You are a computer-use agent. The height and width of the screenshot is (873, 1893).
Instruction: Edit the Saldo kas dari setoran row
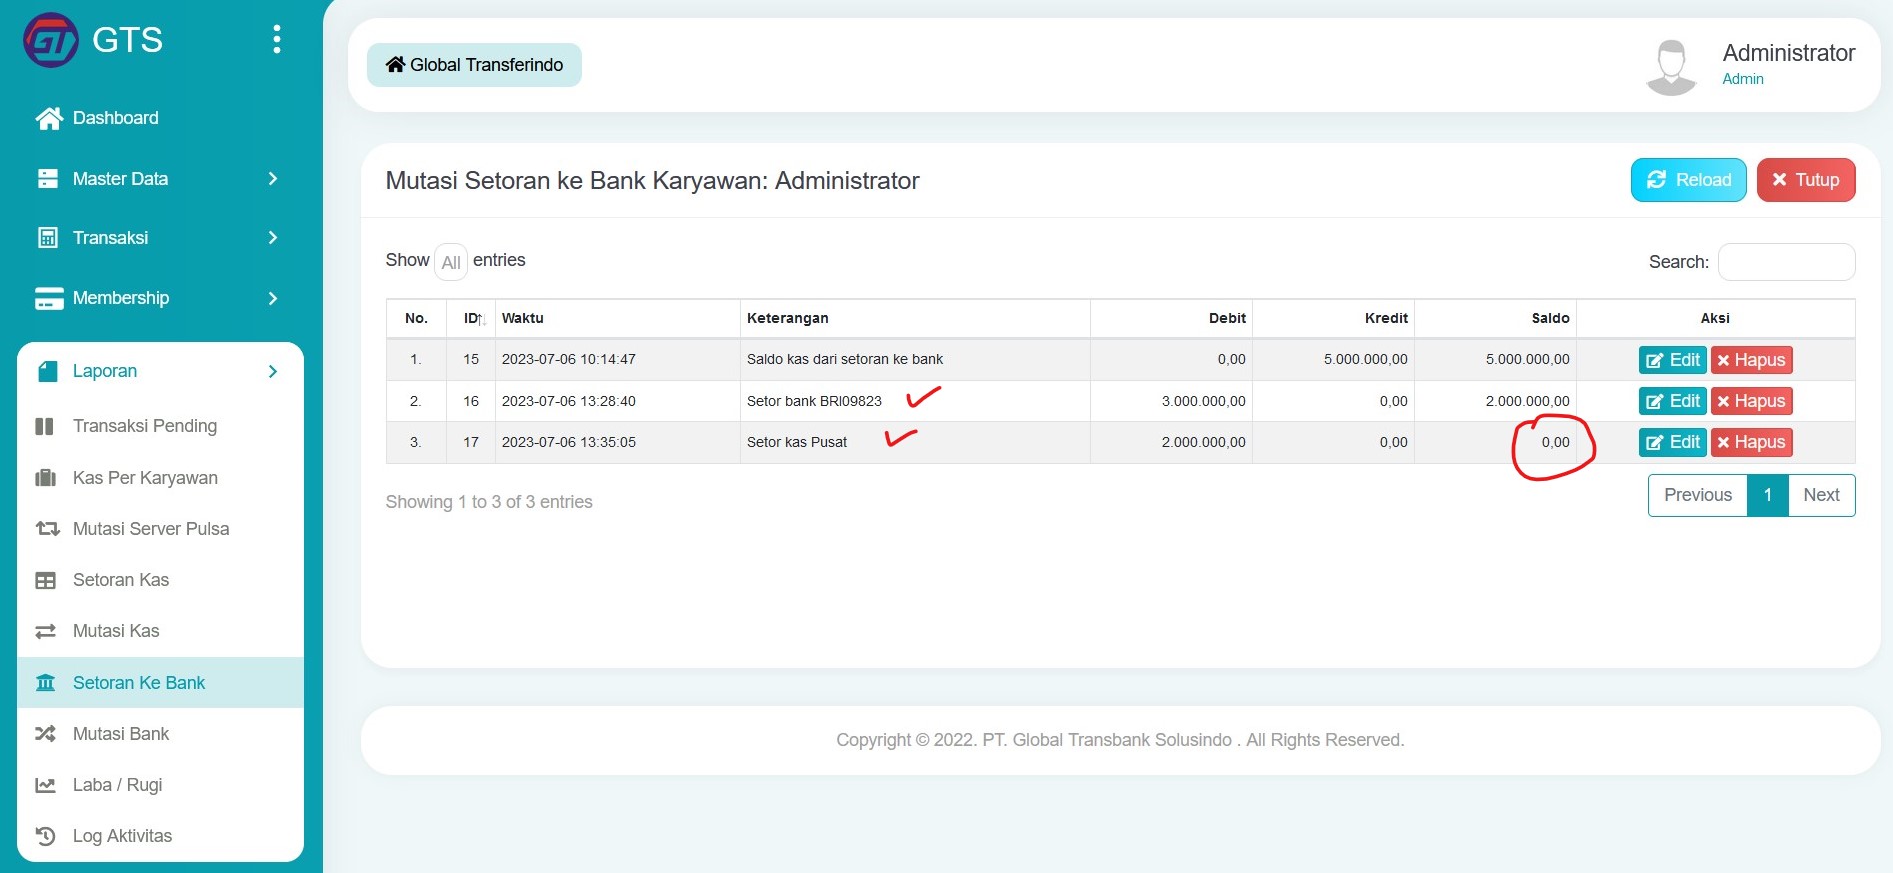[1672, 360]
